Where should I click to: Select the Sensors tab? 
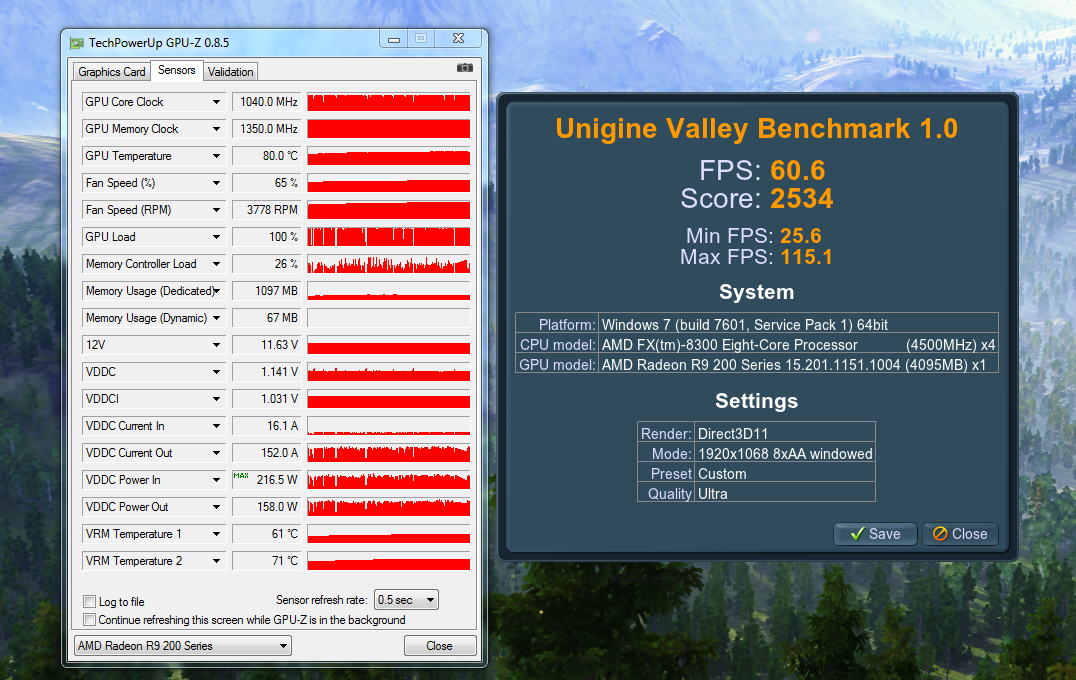[x=176, y=70]
